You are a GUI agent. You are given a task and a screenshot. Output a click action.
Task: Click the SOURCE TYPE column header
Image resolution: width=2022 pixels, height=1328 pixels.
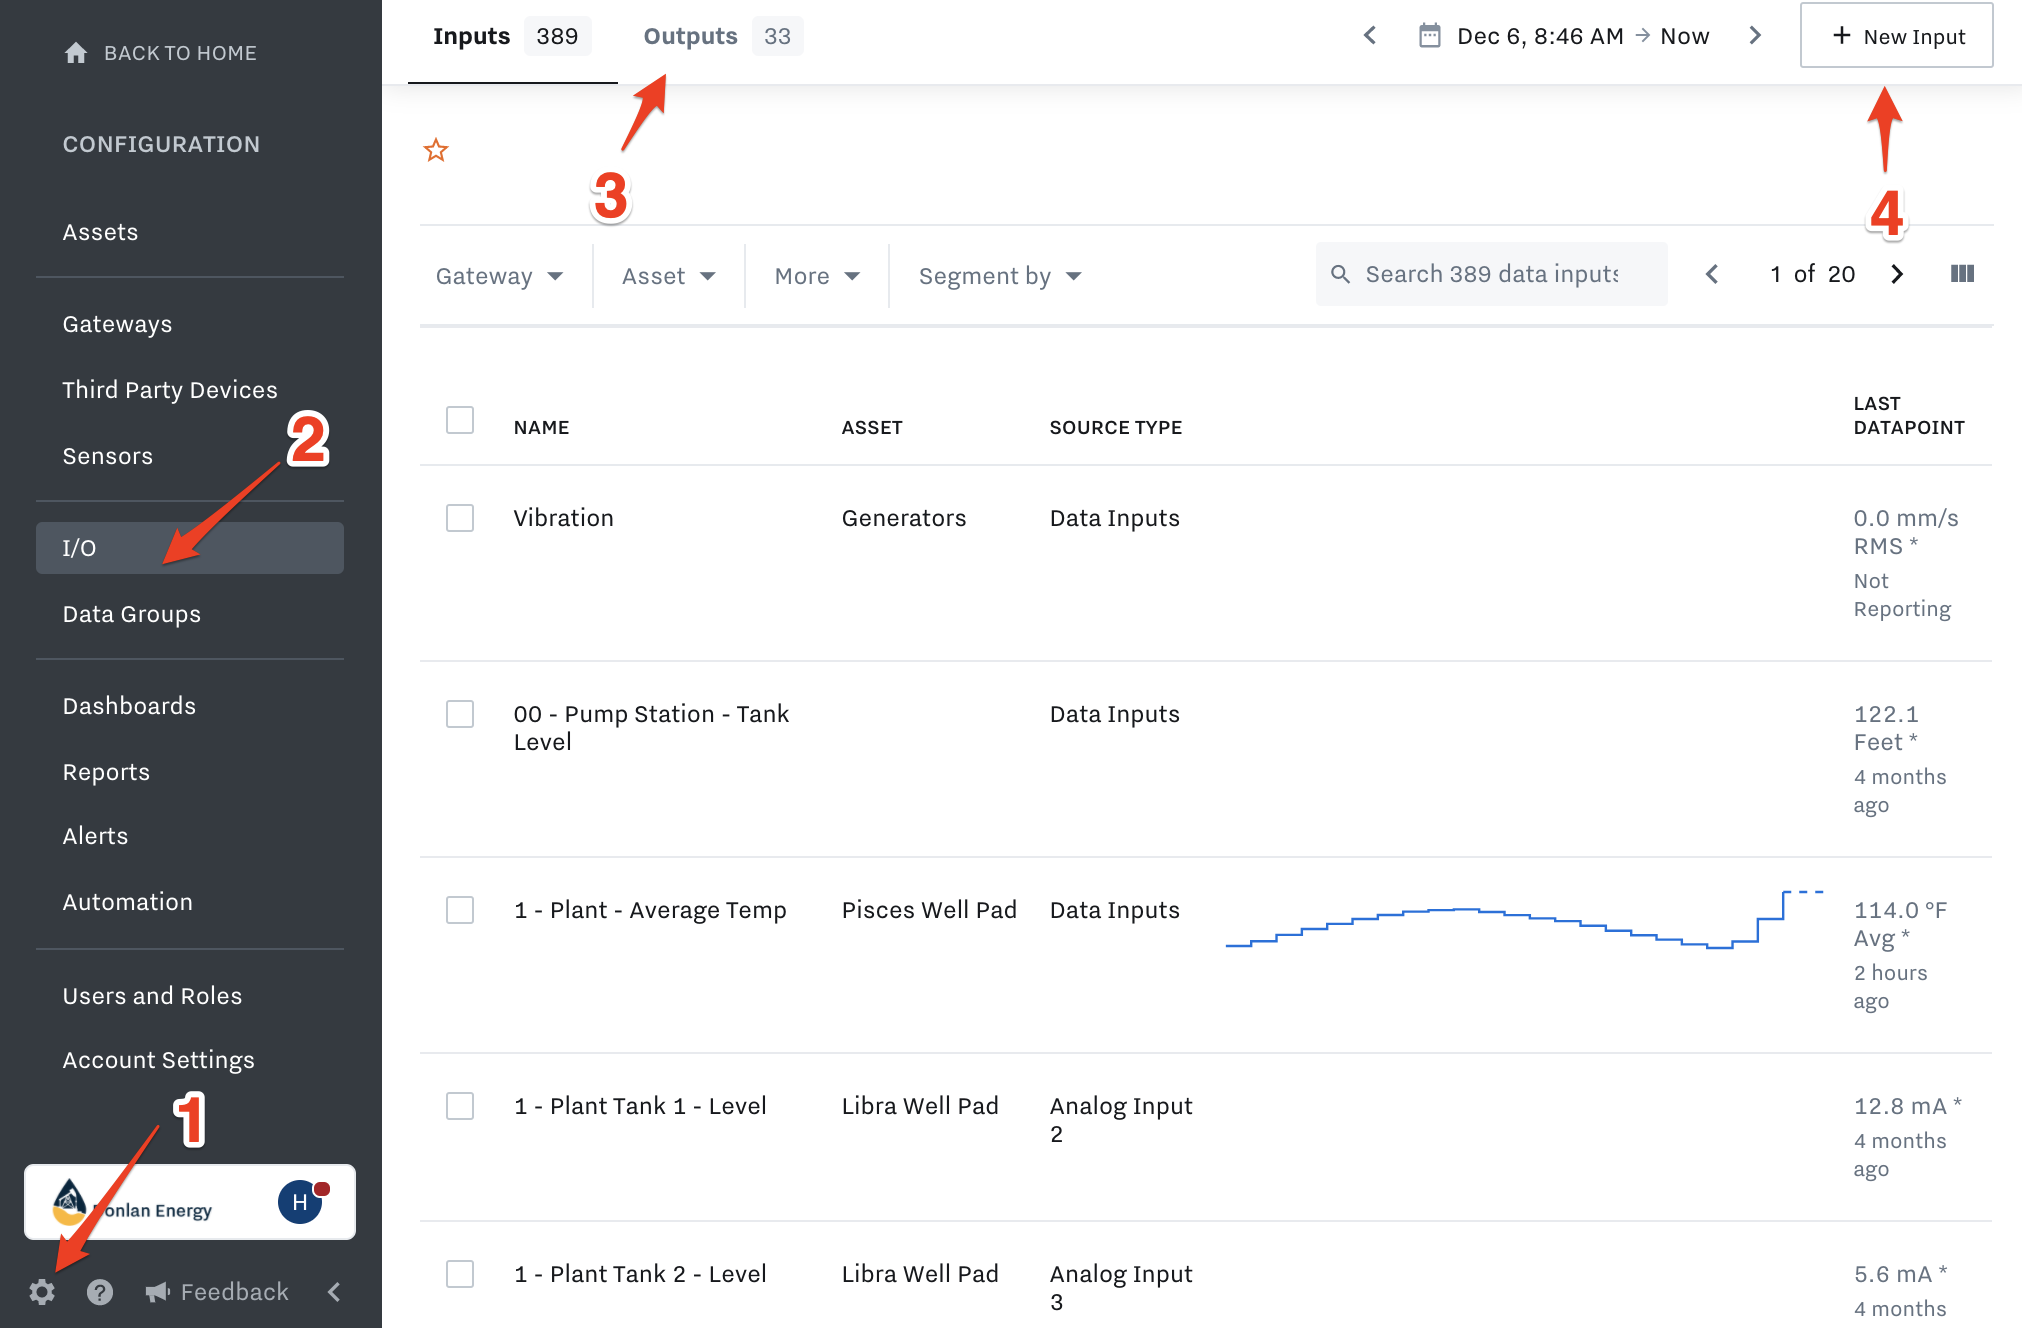coord(1116,428)
